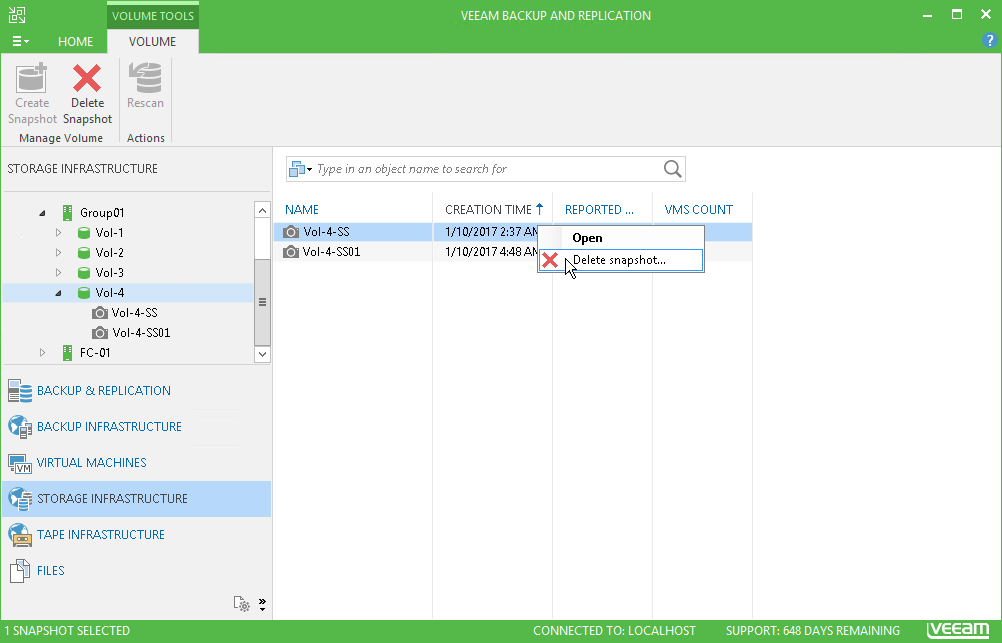
Task: Click the Virtual Machines sidebar icon
Action: (20, 463)
